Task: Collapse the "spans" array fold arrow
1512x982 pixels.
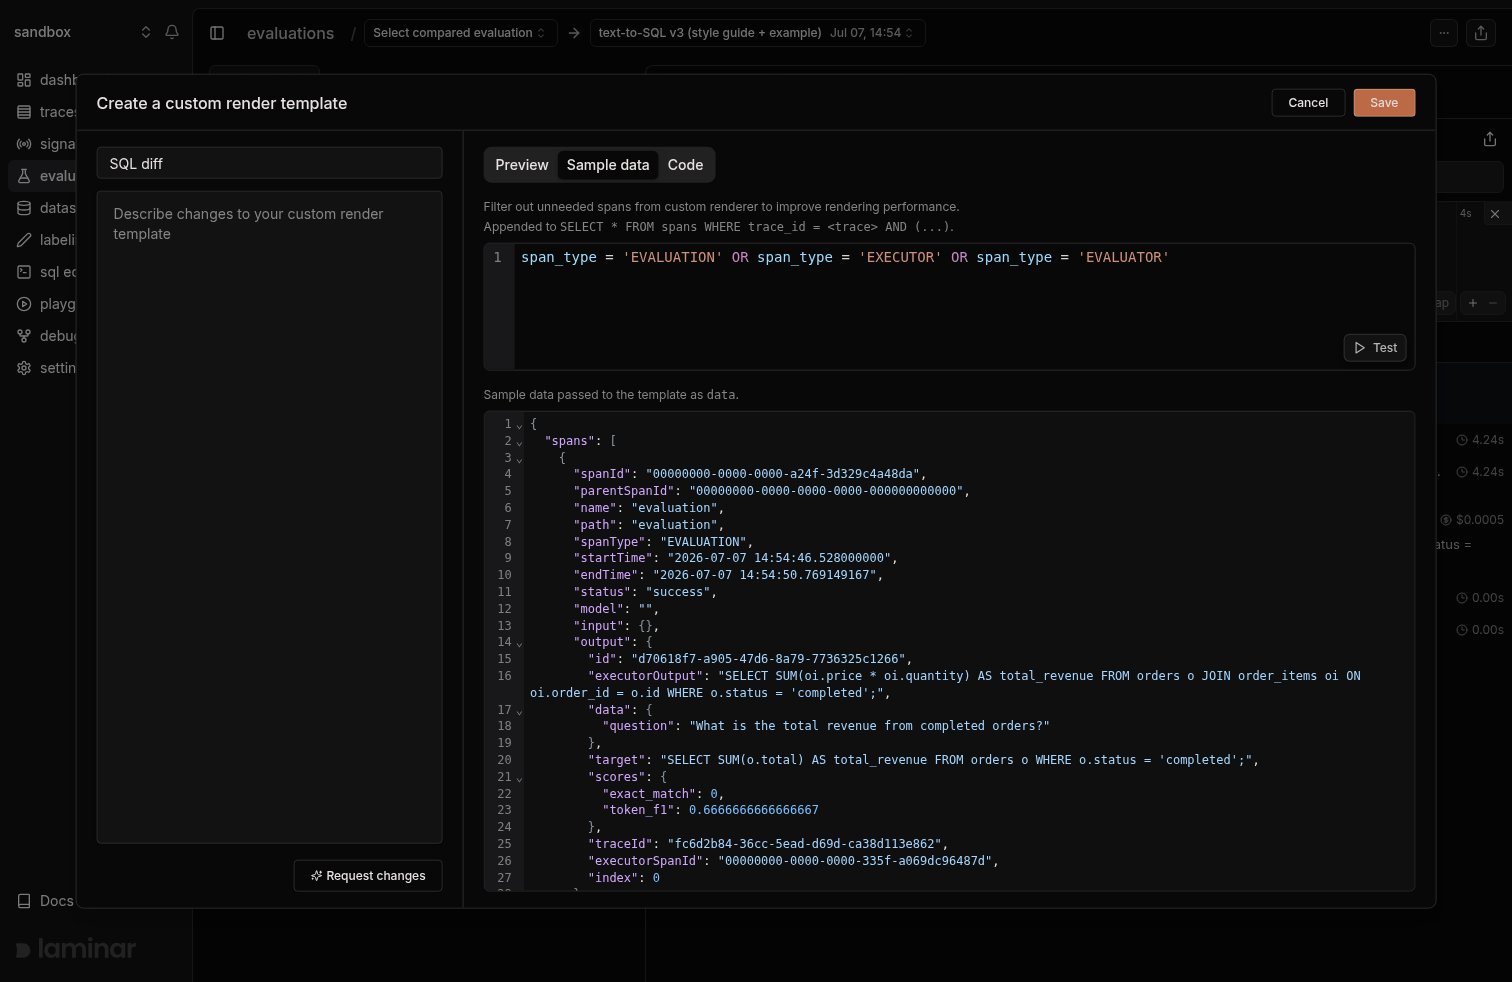Action: tap(519, 442)
